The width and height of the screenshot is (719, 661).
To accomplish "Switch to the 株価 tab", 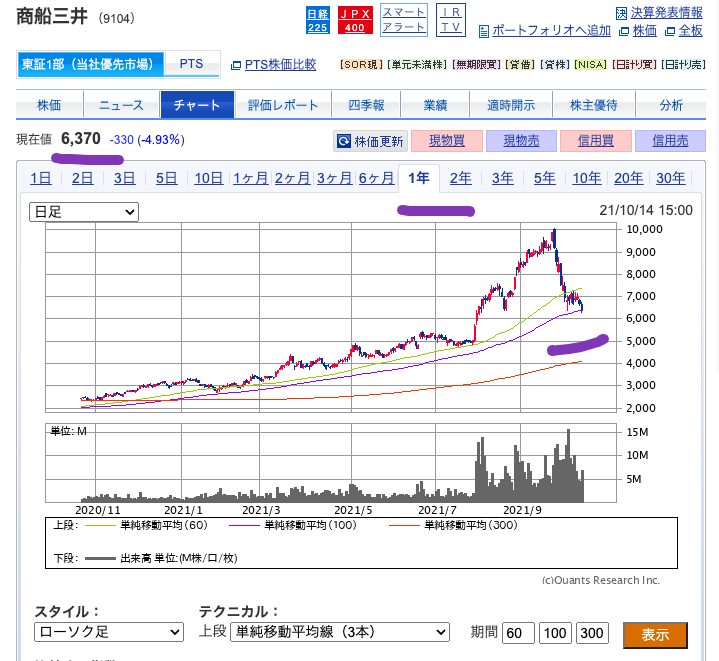I will [50, 105].
